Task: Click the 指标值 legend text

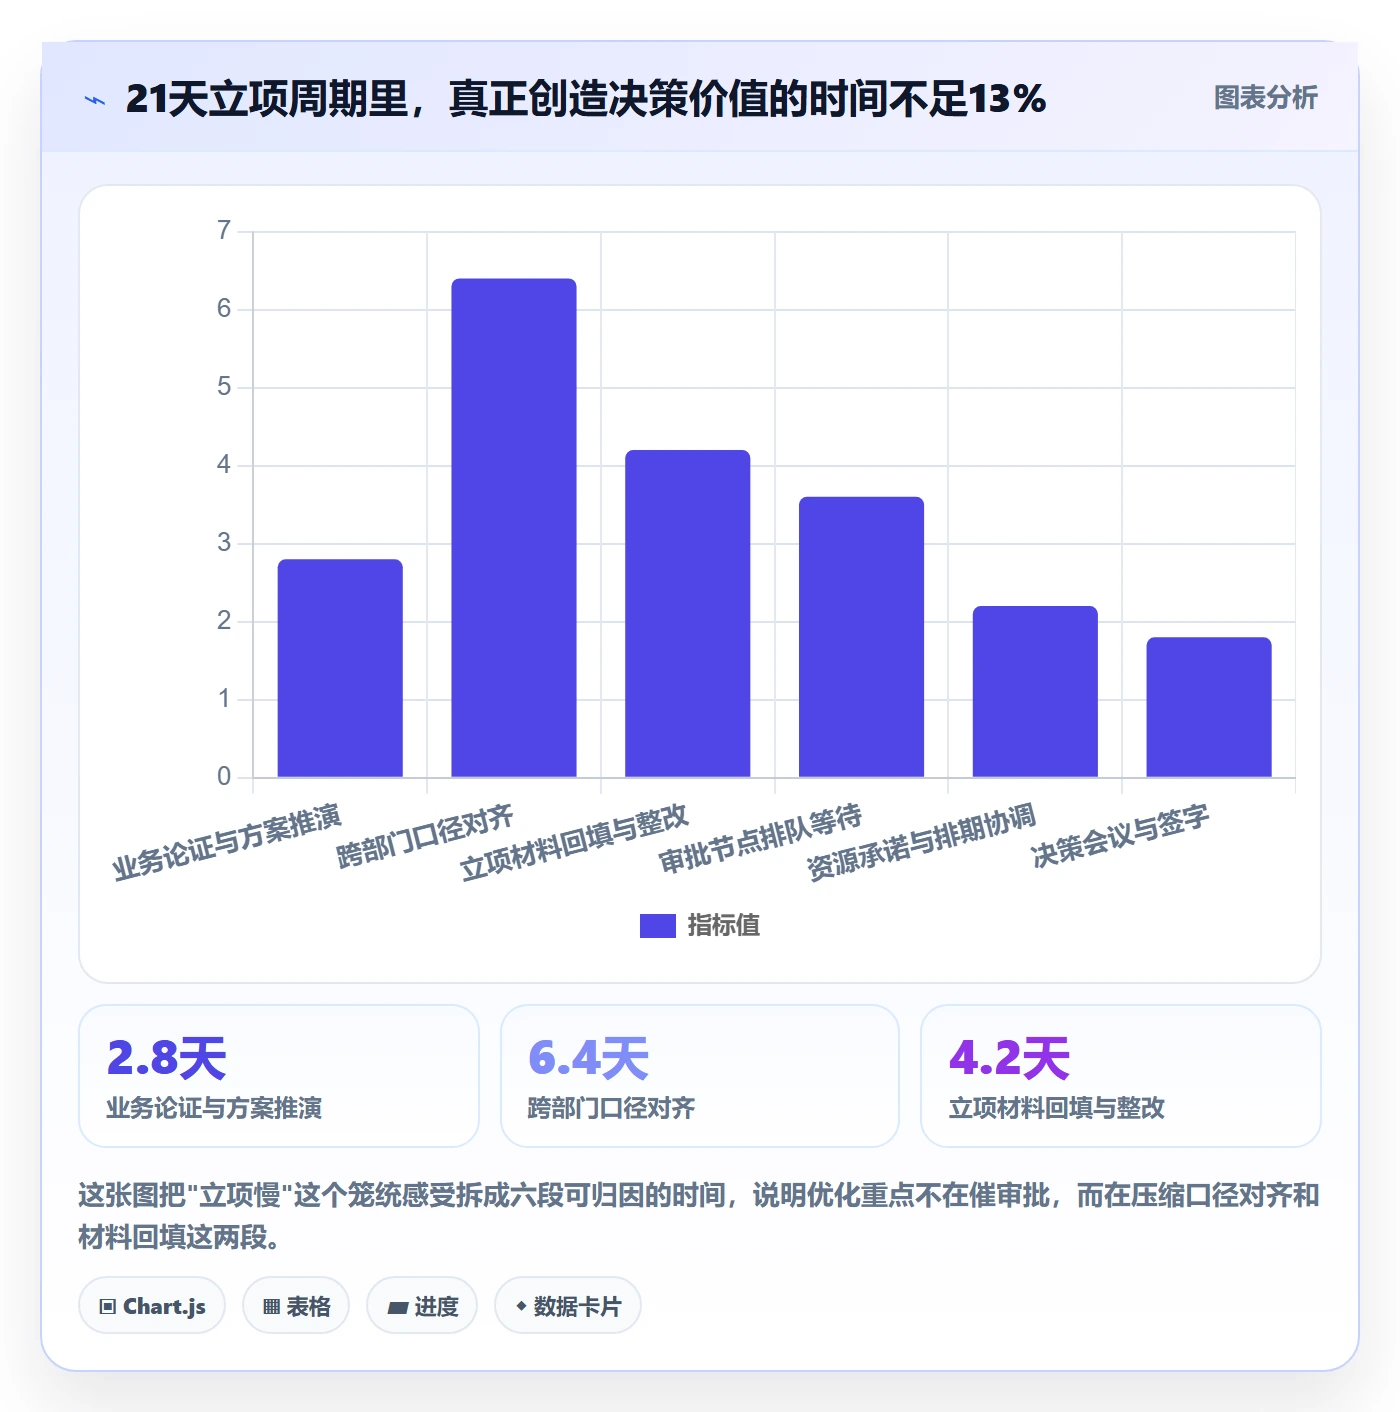Action: (724, 926)
